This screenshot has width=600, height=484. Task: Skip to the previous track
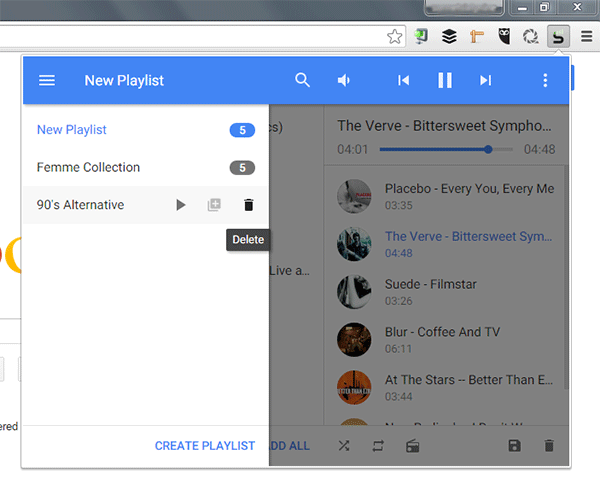pos(404,80)
